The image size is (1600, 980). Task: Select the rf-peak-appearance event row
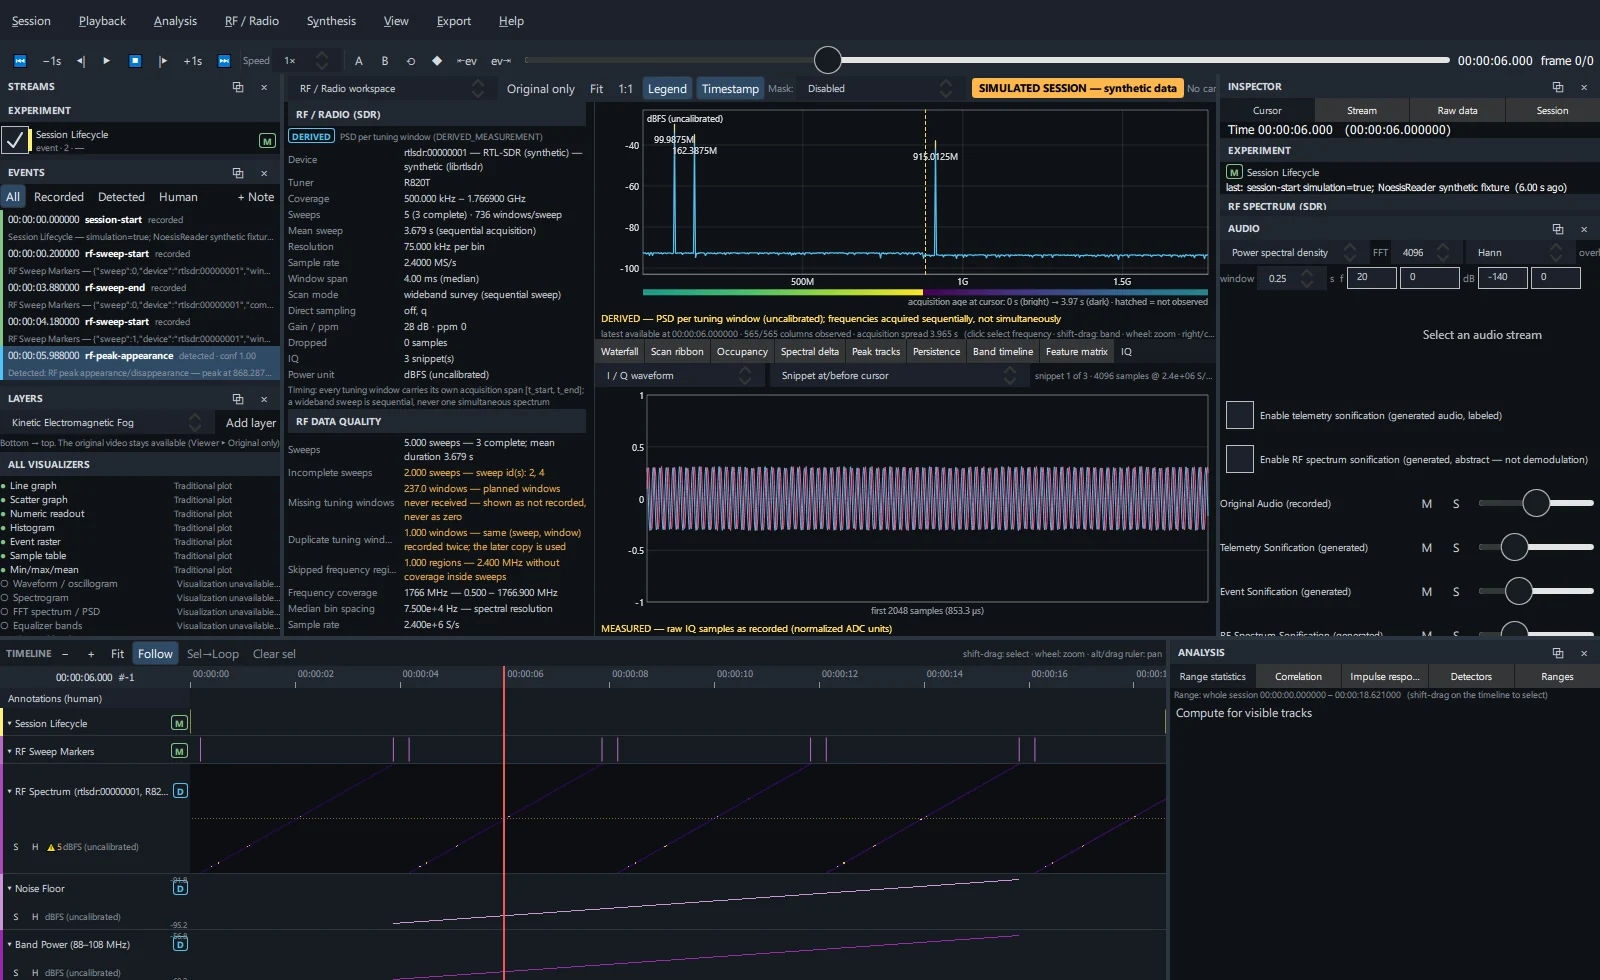(140, 364)
